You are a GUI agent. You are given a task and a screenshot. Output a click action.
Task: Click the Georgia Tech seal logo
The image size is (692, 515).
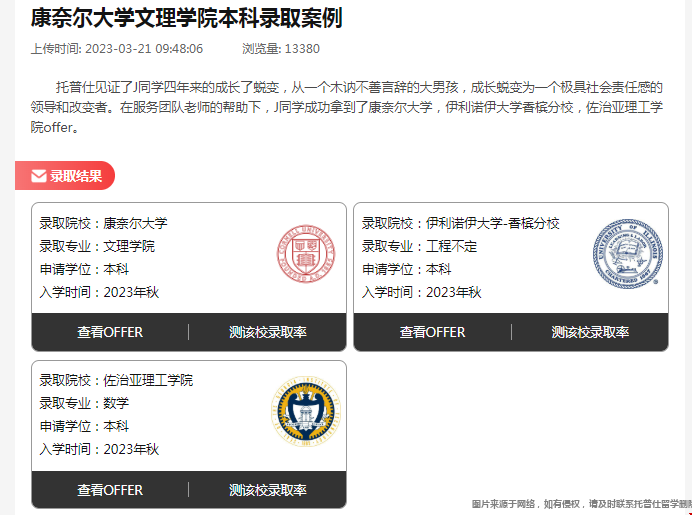pyautogui.click(x=306, y=411)
